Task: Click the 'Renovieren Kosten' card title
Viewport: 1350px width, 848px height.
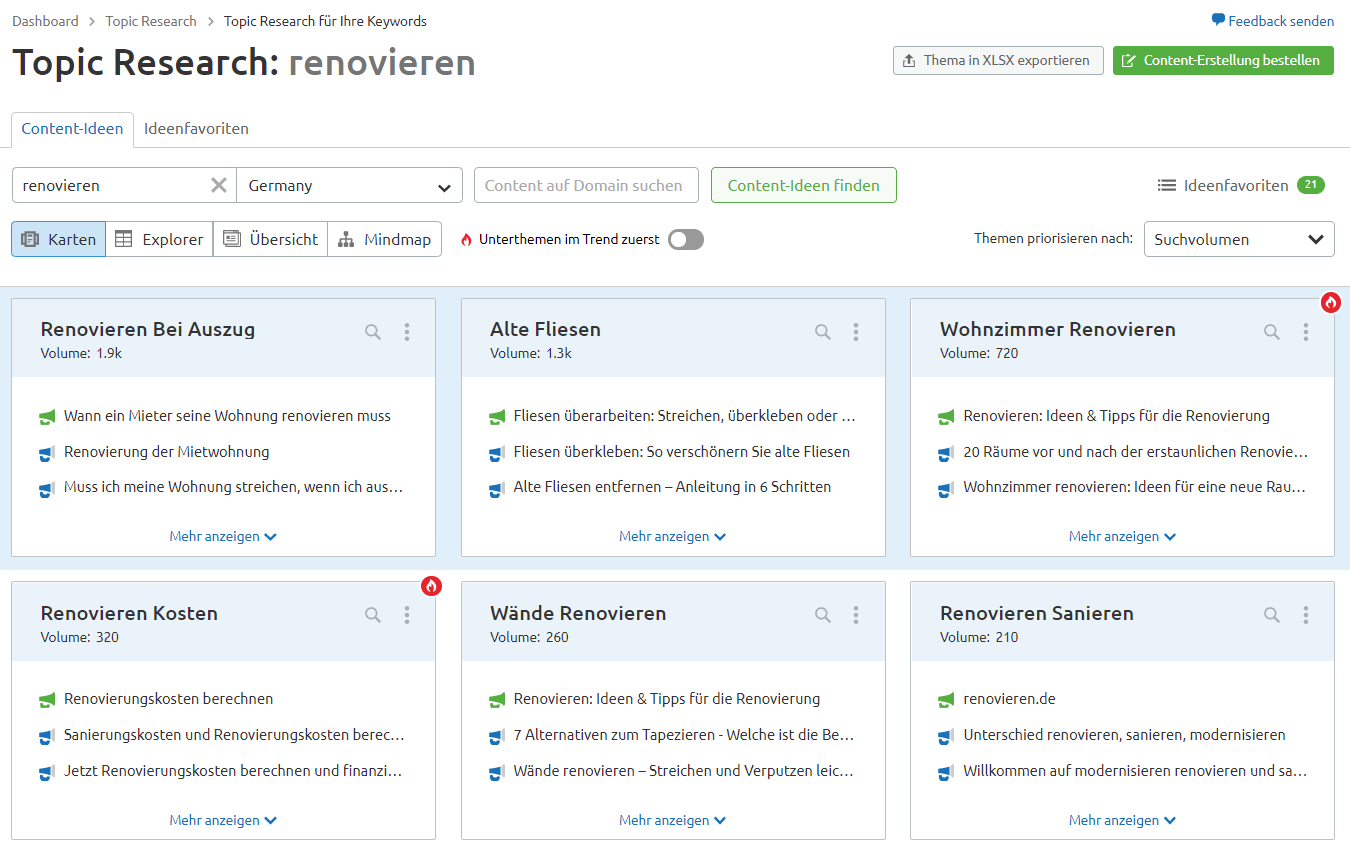Action: (129, 613)
